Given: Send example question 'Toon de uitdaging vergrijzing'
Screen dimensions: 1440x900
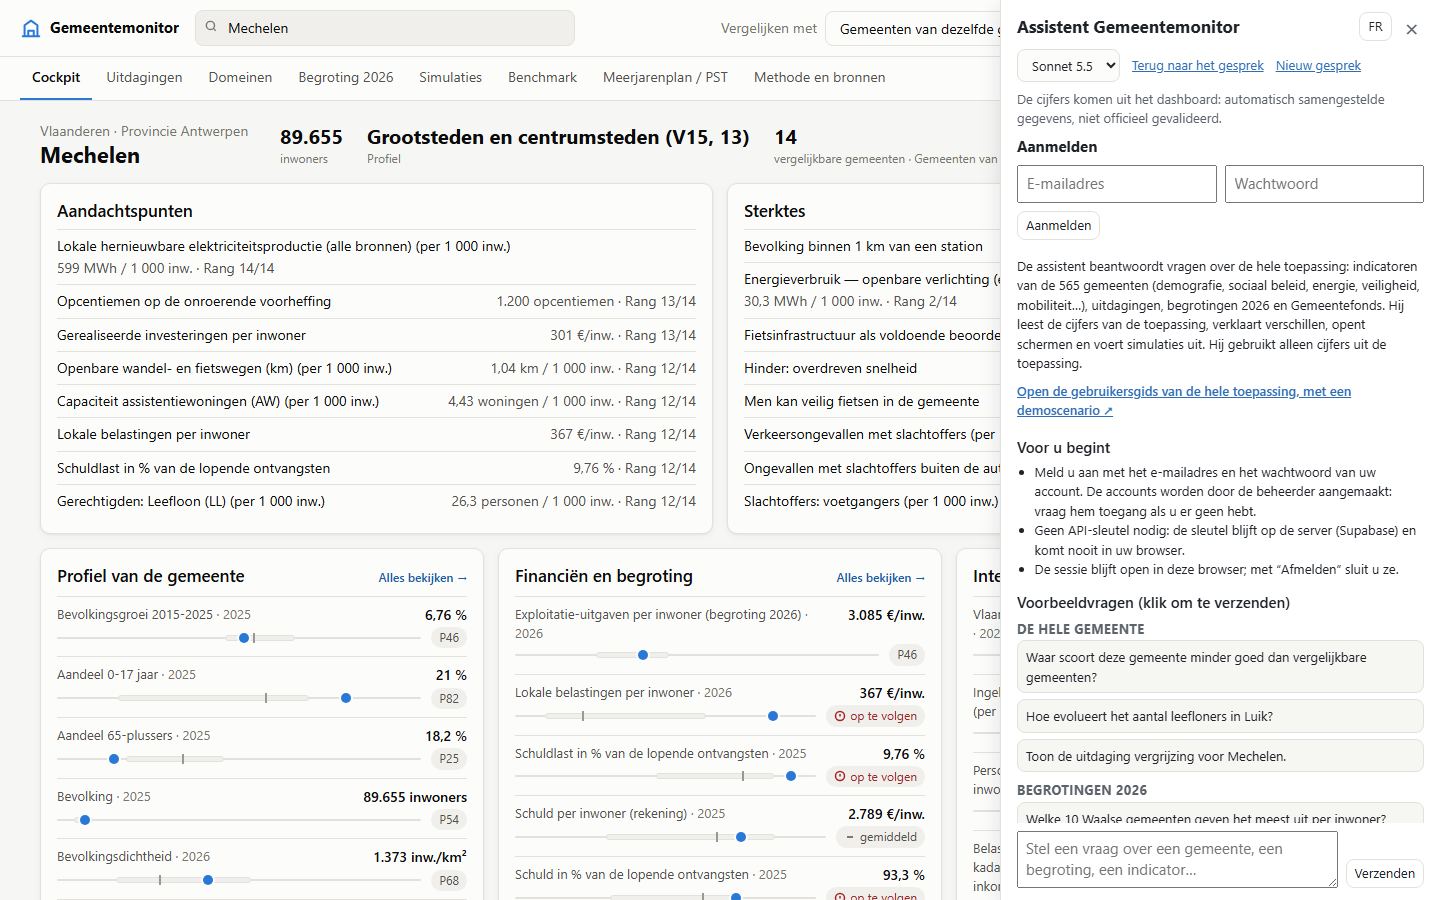Looking at the screenshot, I should point(1220,756).
